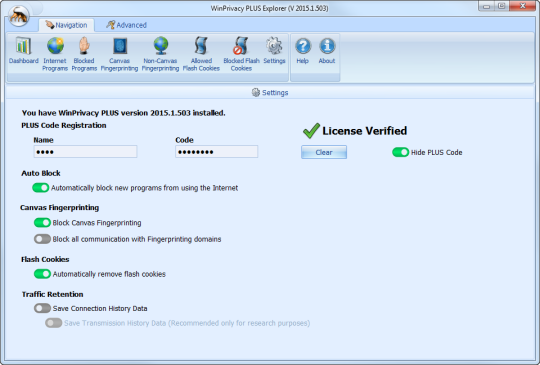The height and width of the screenshot is (365, 540).
Task: Click into the Name input field
Action: point(85,152)
